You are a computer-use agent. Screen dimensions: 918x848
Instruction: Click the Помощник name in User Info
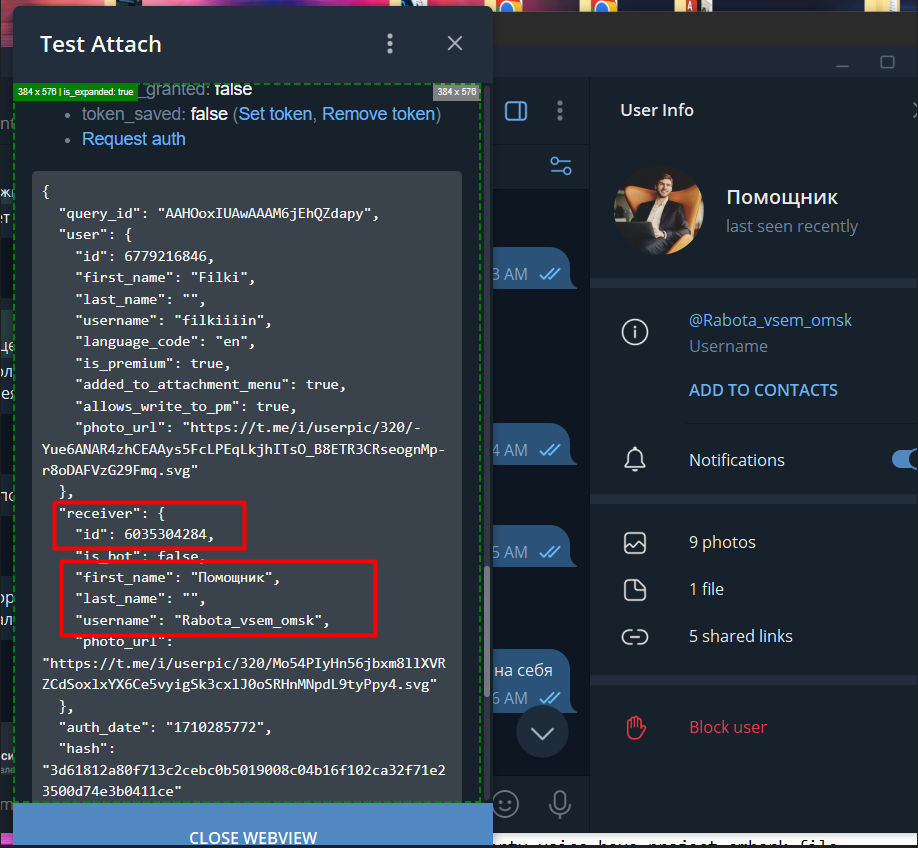click(x=782, y=197)
